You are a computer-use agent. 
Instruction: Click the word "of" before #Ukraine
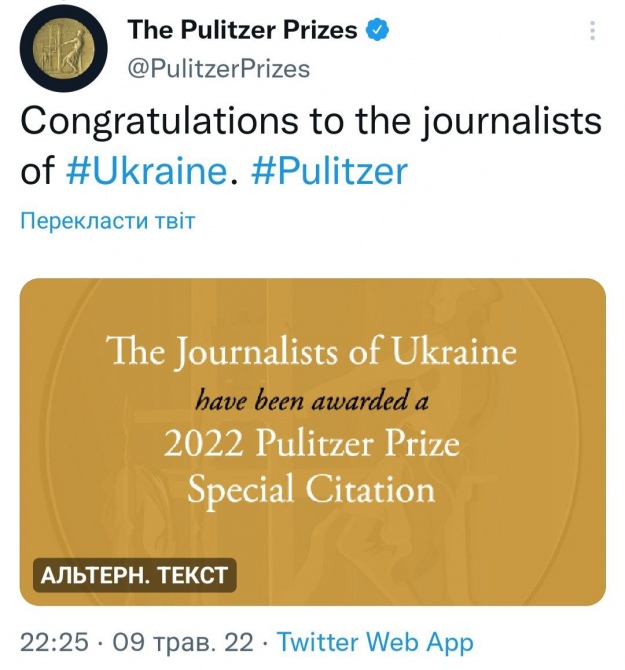coord(36,171)
